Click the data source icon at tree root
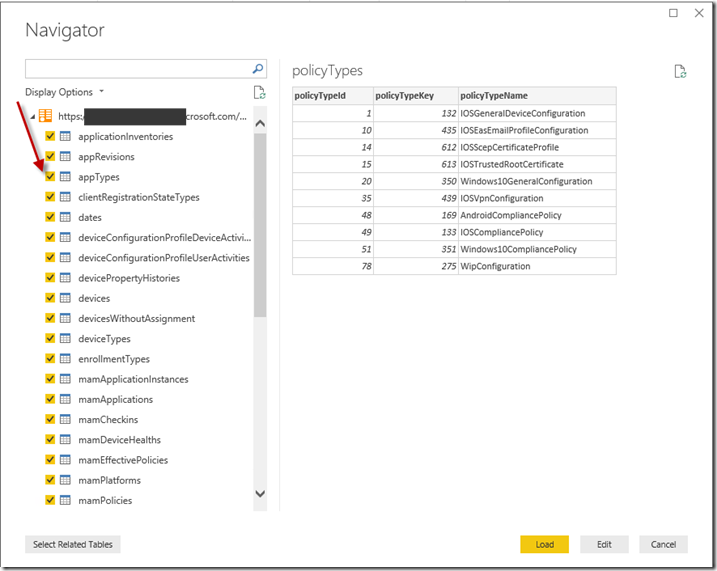This screenshot has width=717, height=571. pyautogui.click(x=45, y=117)
